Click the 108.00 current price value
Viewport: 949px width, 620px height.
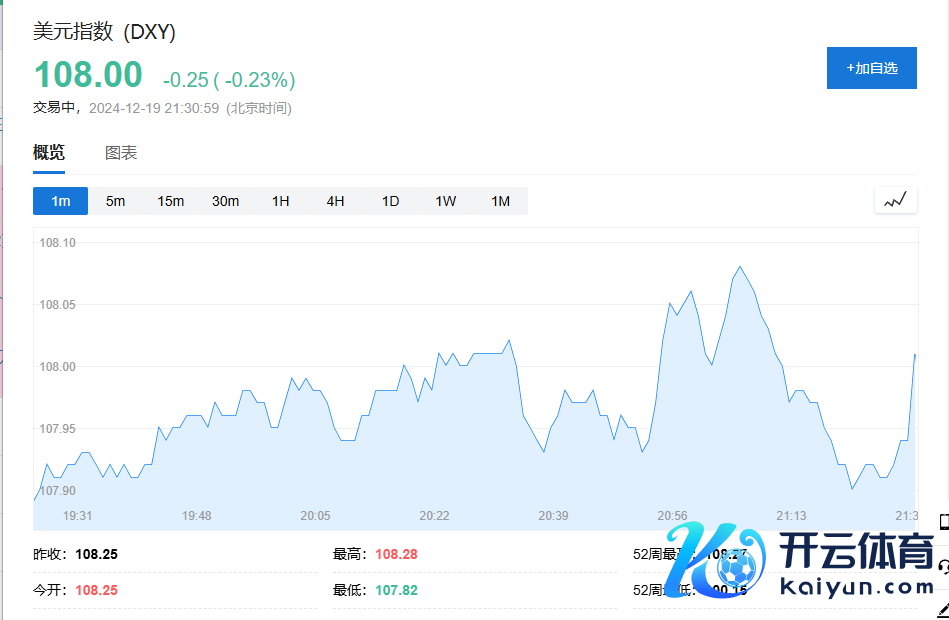(x=88, y=75)
